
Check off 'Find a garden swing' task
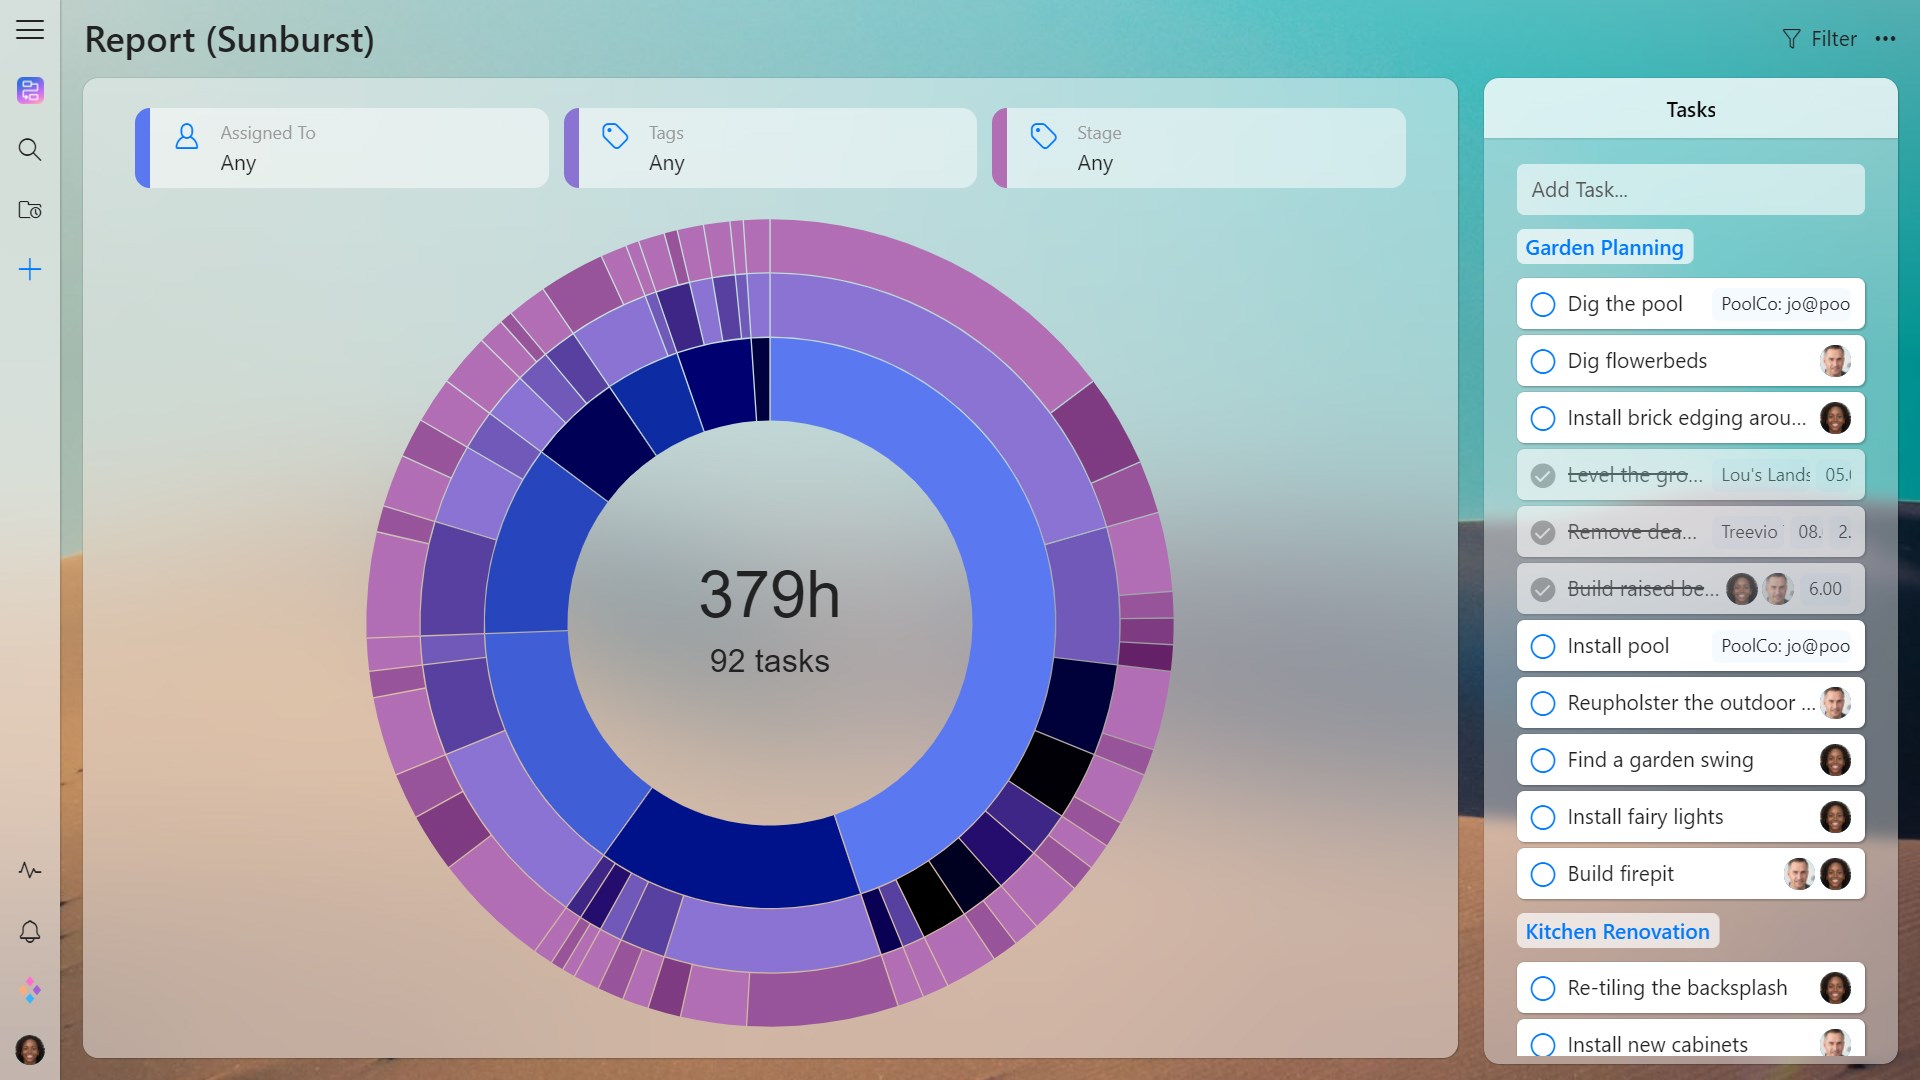1543,760
